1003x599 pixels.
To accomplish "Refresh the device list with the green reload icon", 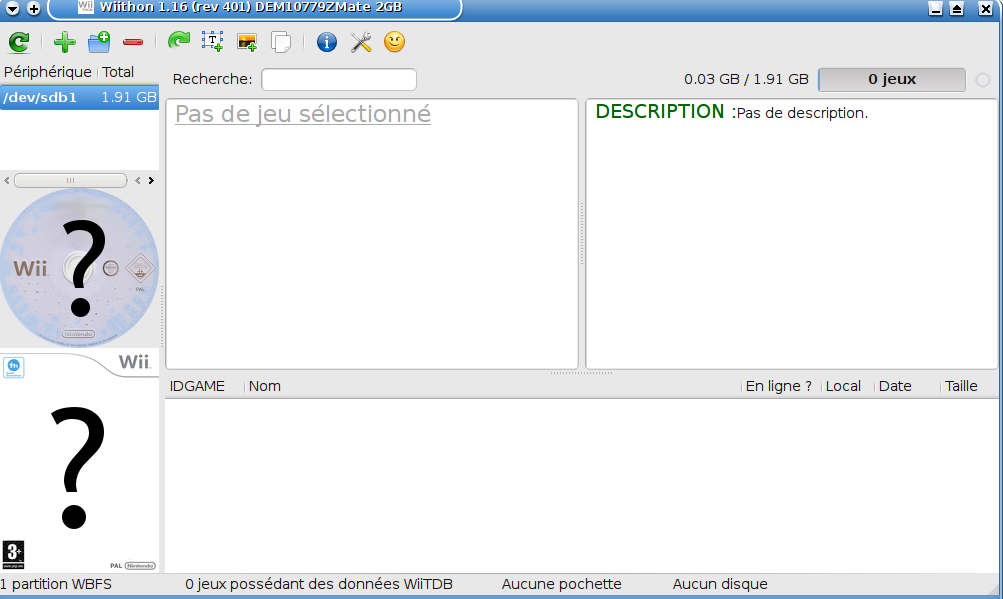I will tap(19, 42).
